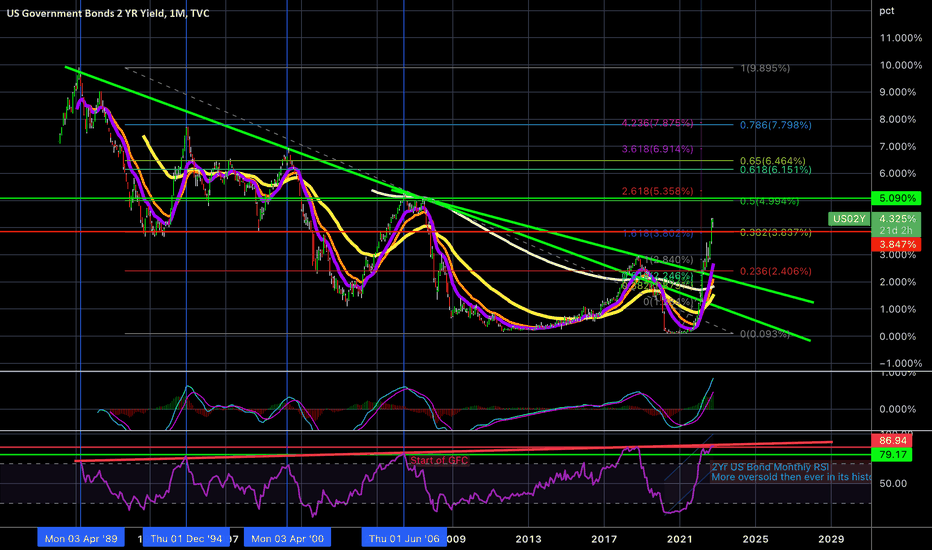The height and width of the screenshot is (550, 932).
Task: Click the 8.000% price axis label
Action: point(898,120)
